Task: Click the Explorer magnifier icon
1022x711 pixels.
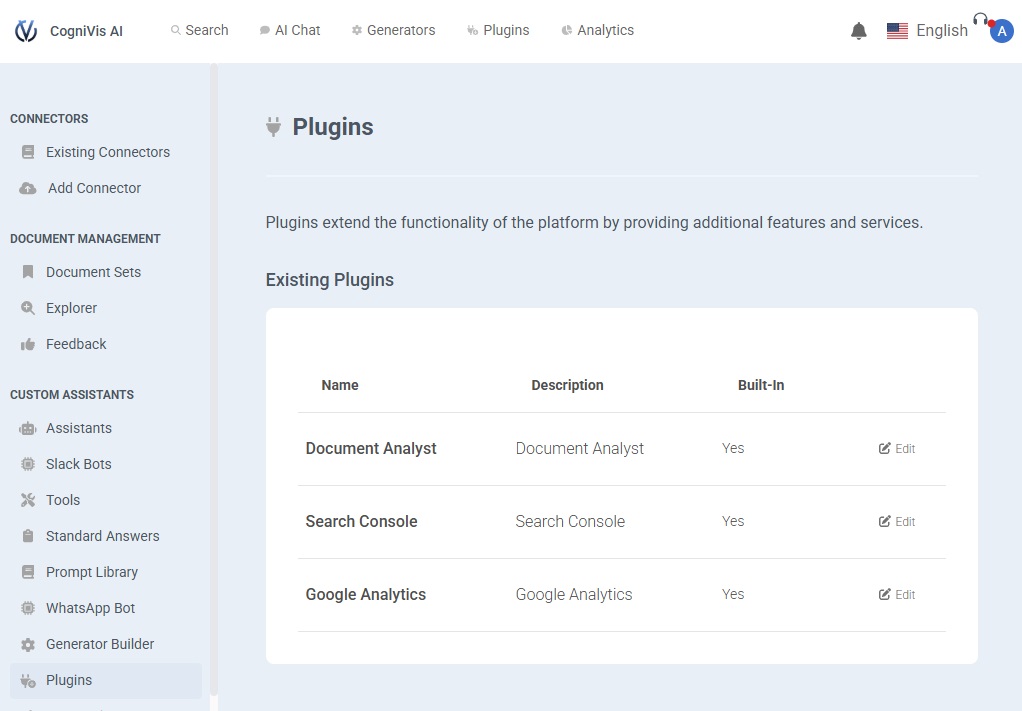Action: pos(28,308)
